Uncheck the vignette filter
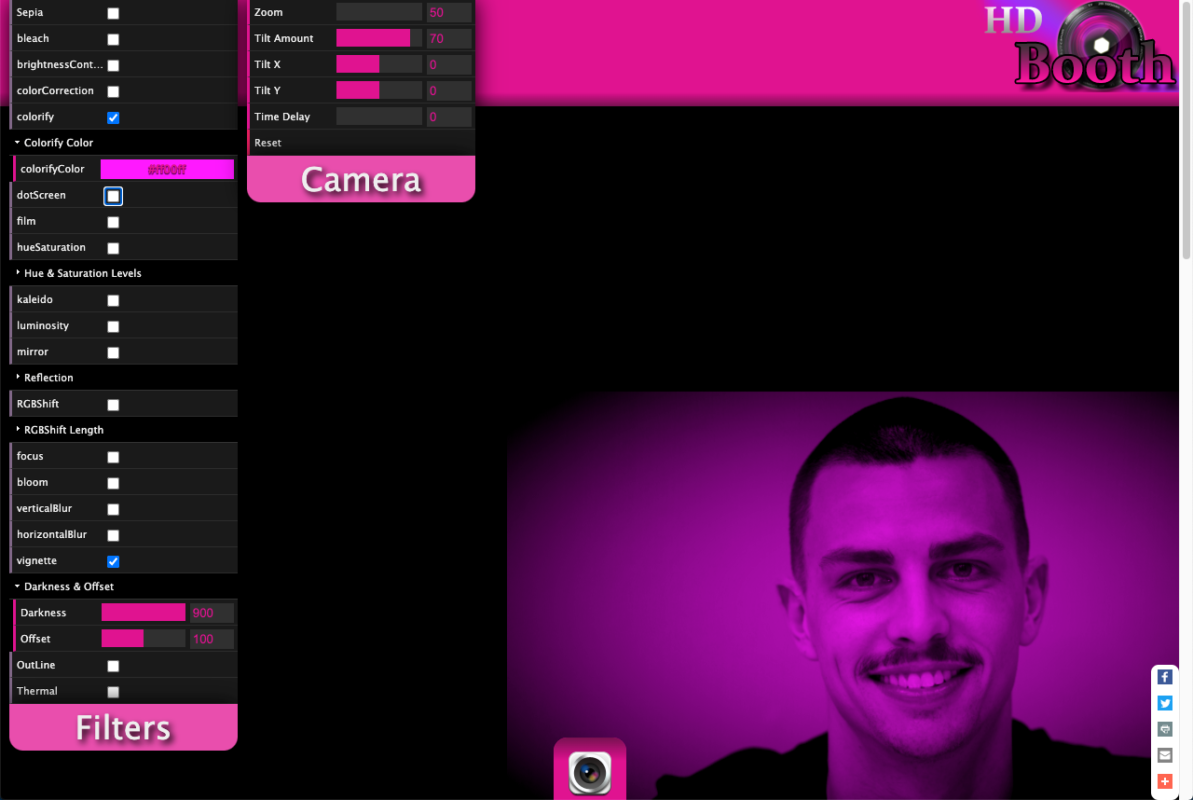 click(x=113, y=561)
